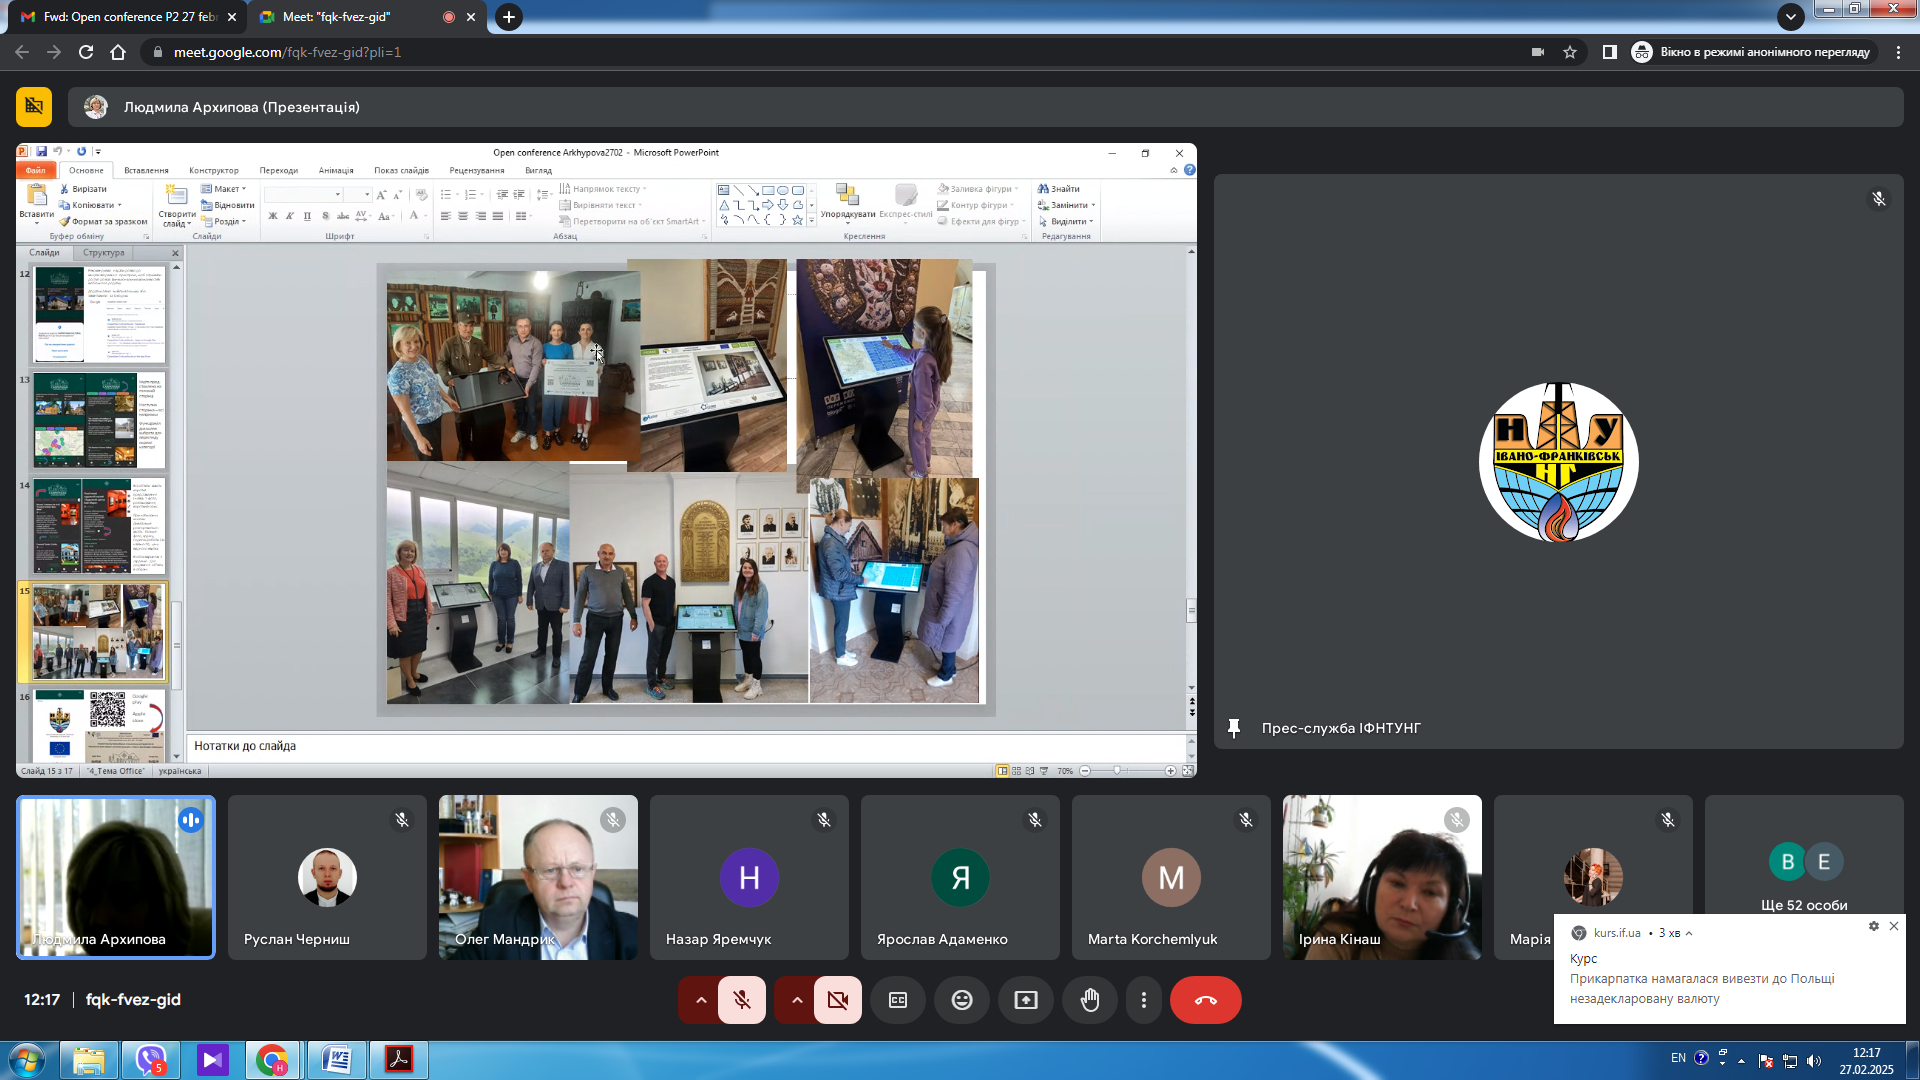
Task: Select slide 13 thumbnail in PowerPoint
Action: (x=99, y=420)
